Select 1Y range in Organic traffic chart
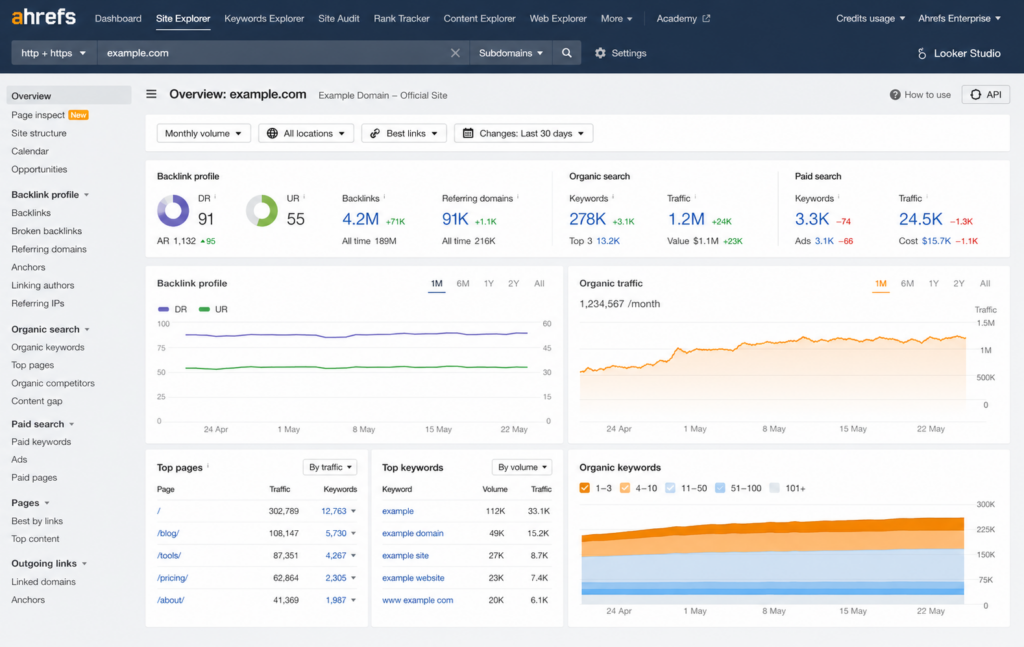Viewport: 1024px width, 647px height. (x=933, y=283)
